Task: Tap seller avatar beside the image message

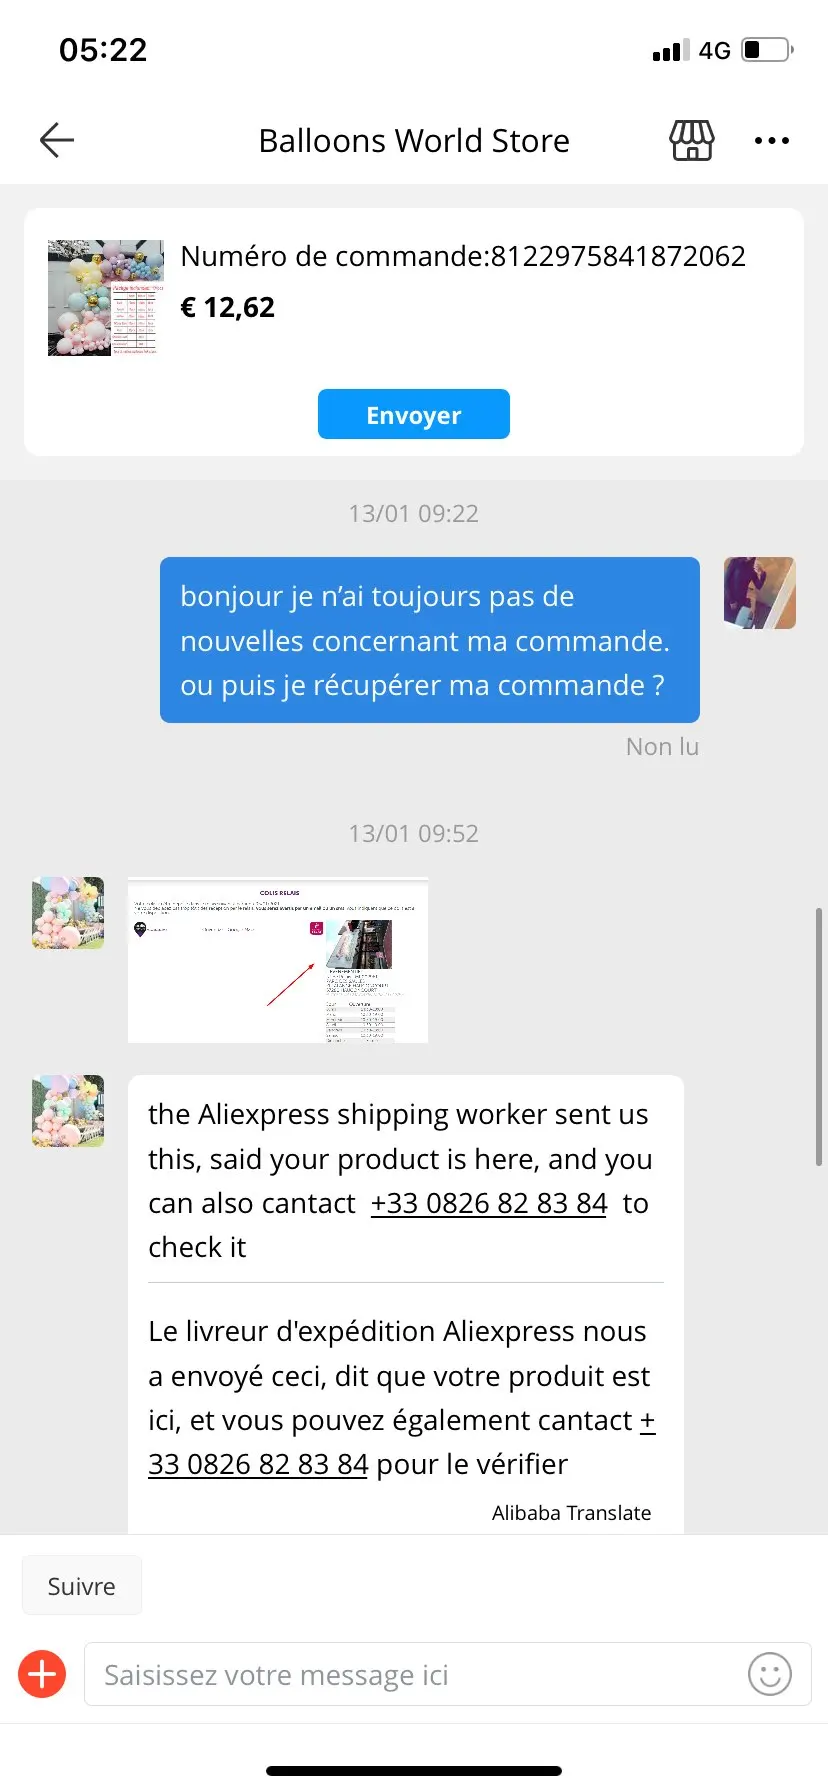Action: click(68, 913)
